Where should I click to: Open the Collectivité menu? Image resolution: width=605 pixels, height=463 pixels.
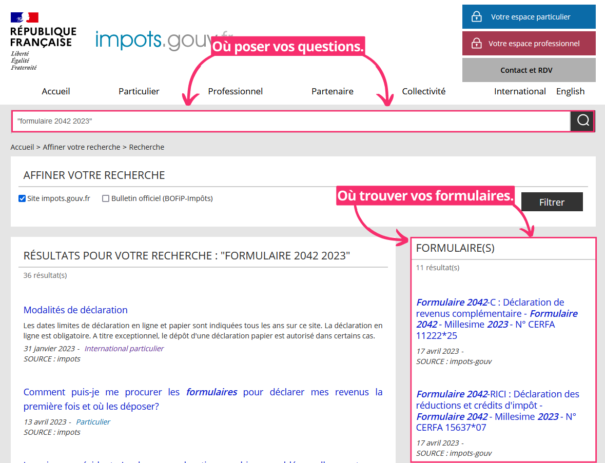[x=424, y=91]
